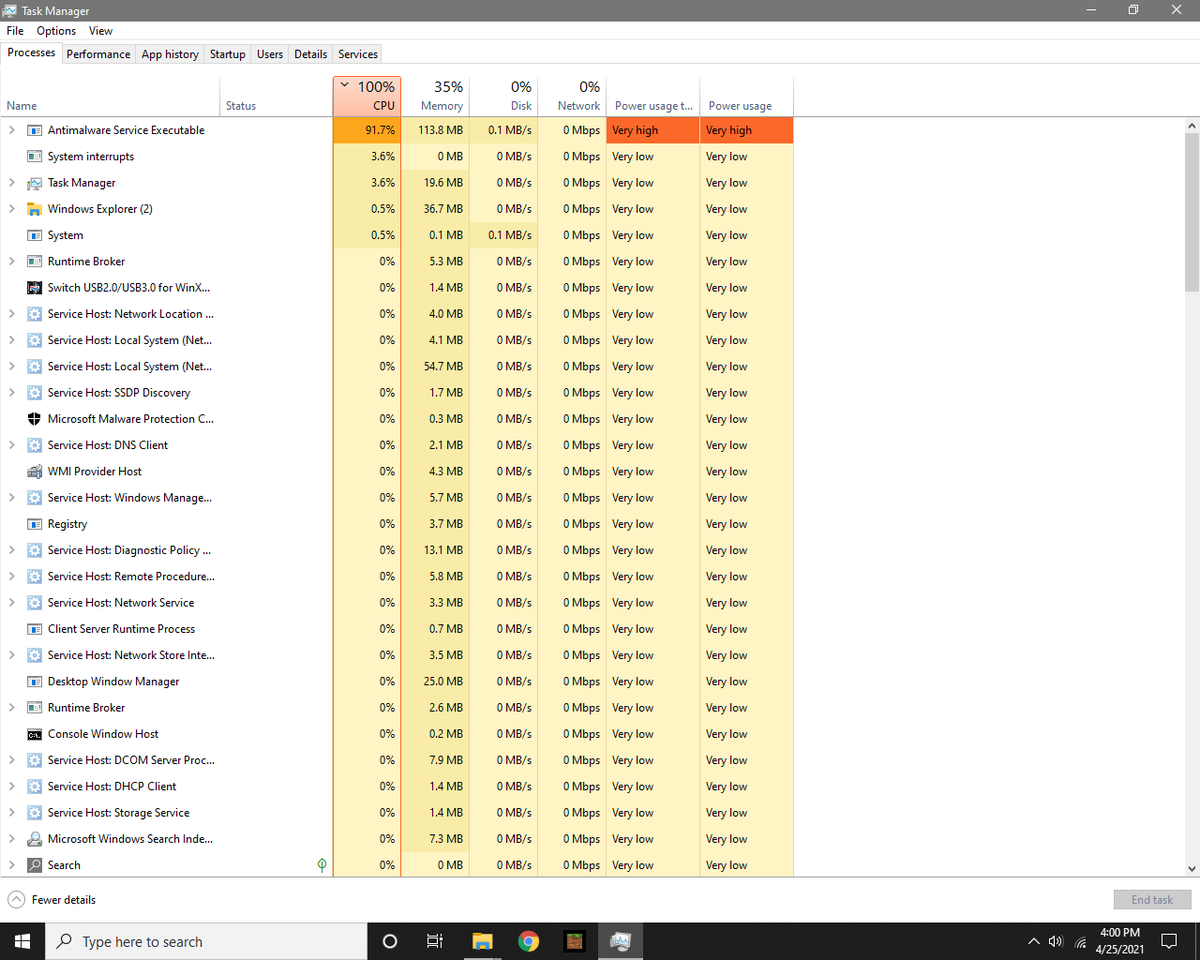
Task: Expand the Task Manager process group
Action: (x=12, y=183)
